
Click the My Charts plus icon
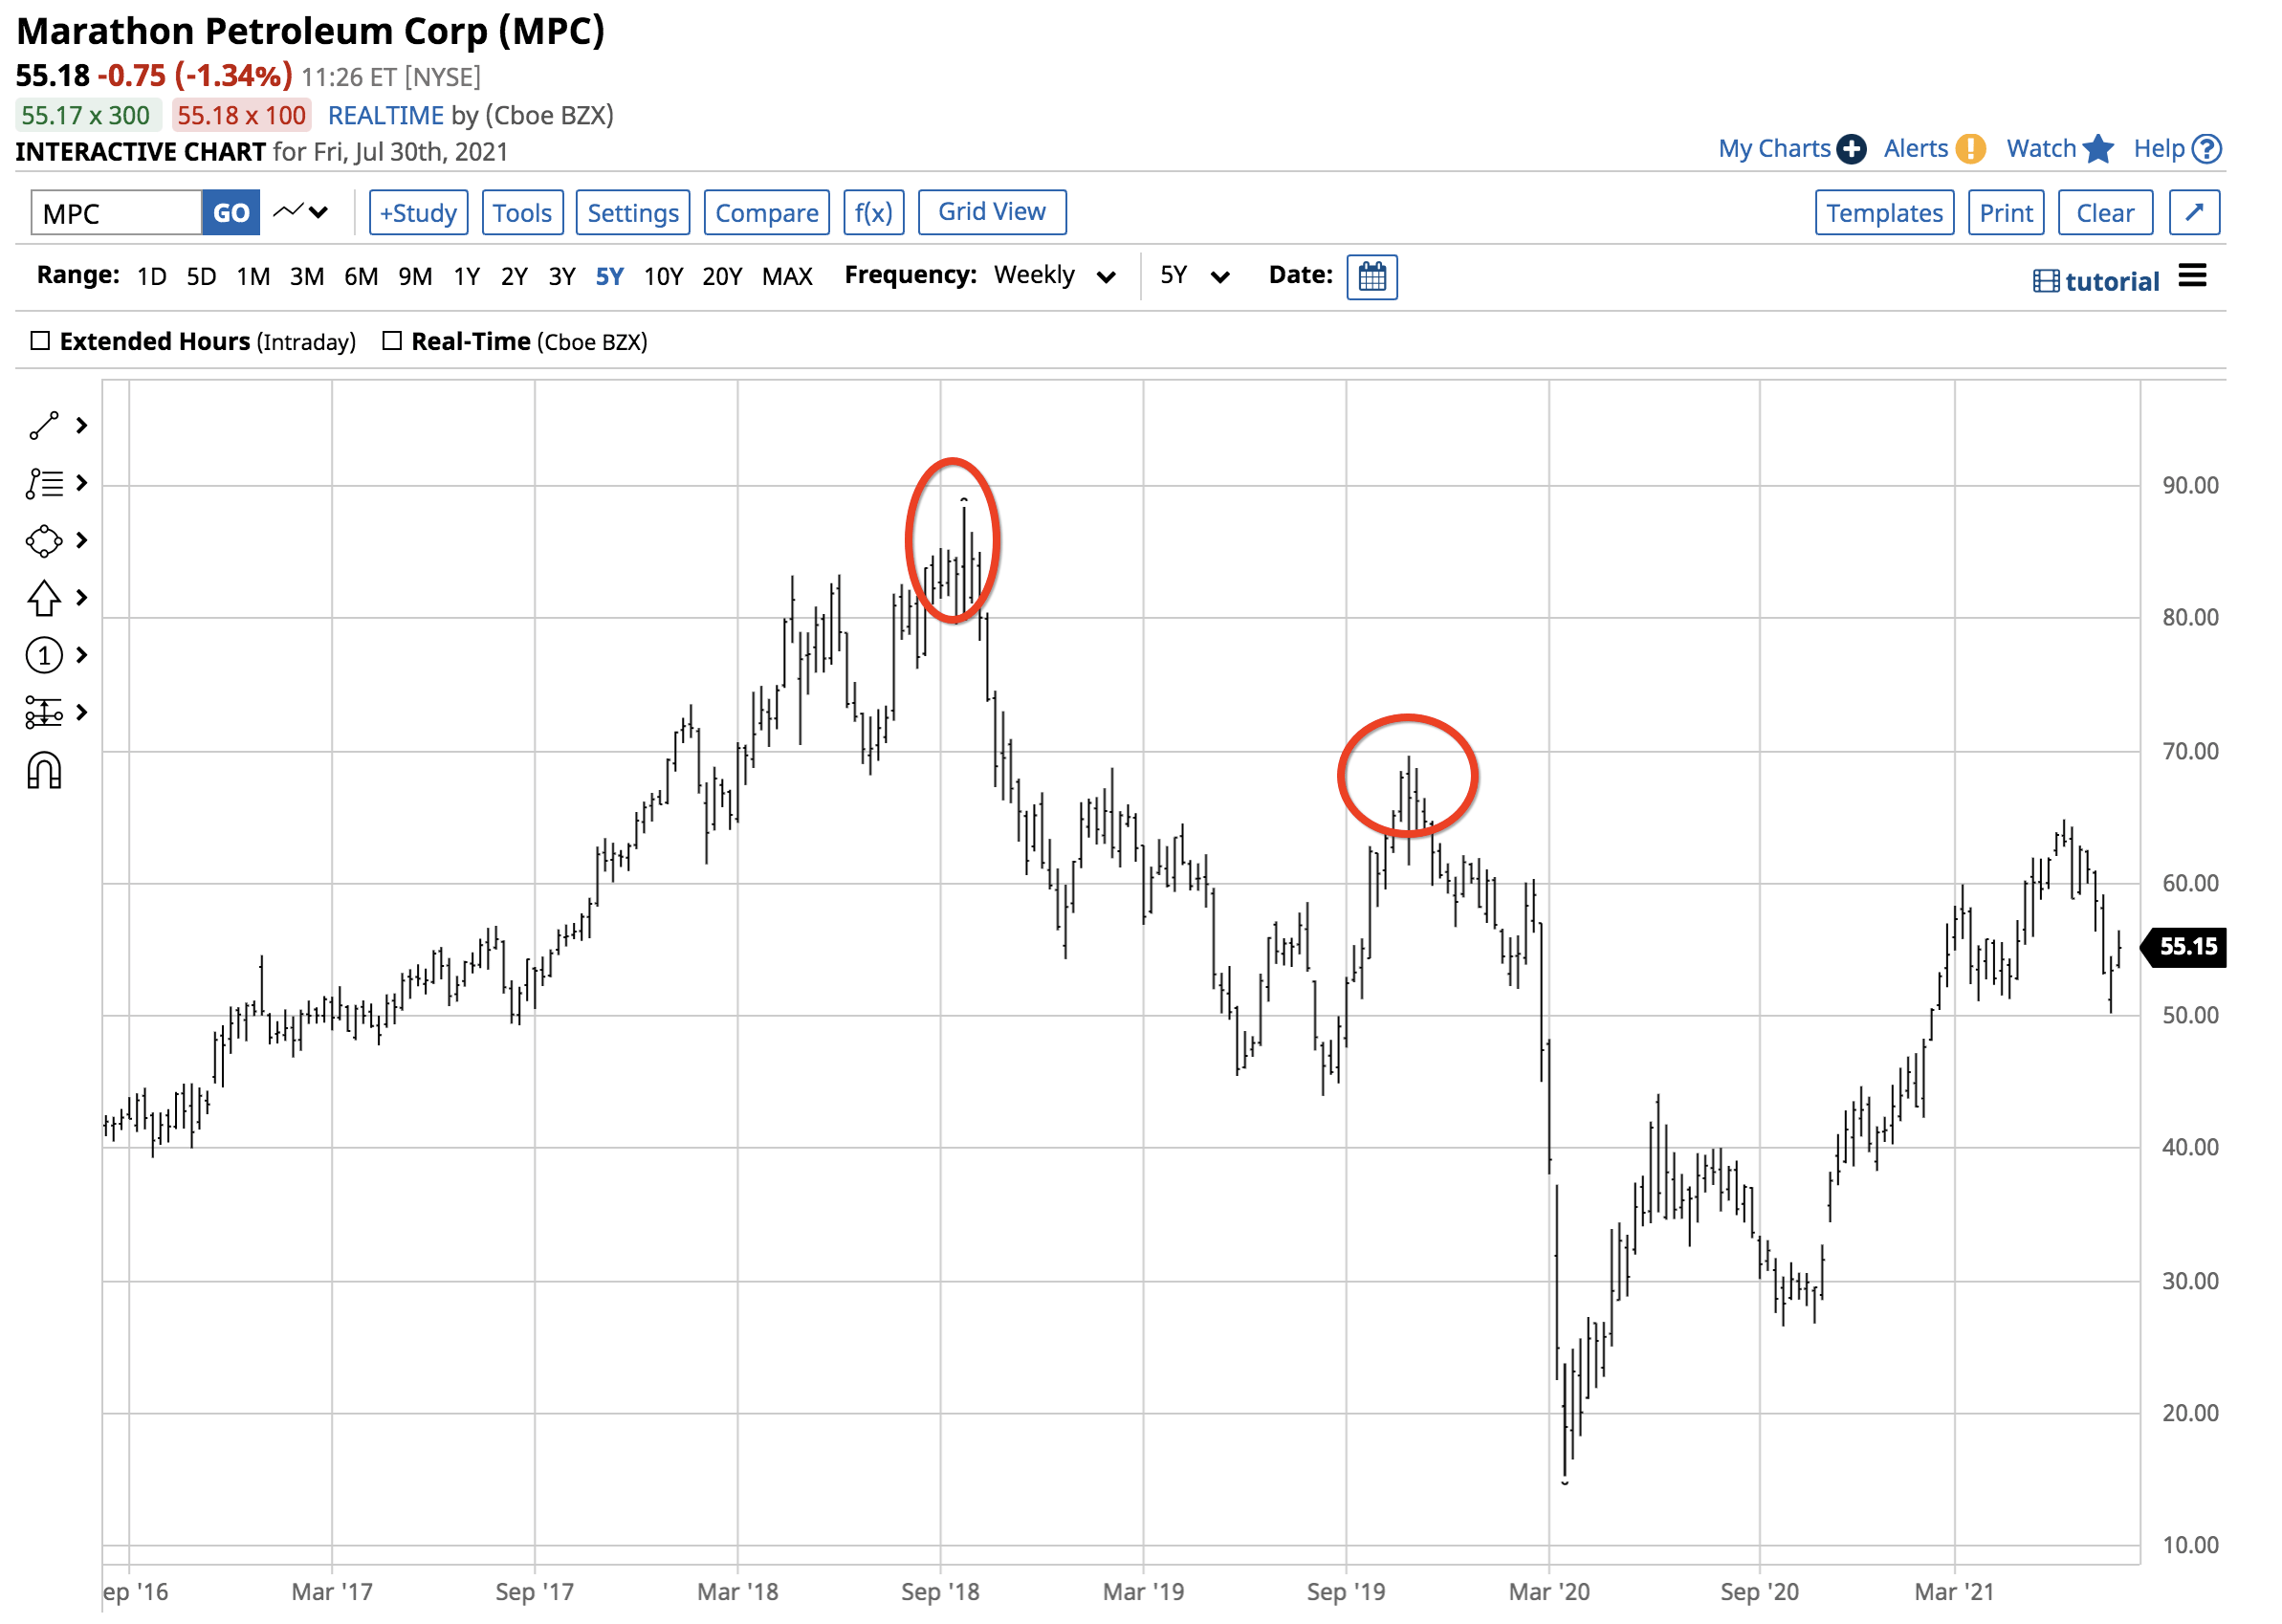[1851, 149]
